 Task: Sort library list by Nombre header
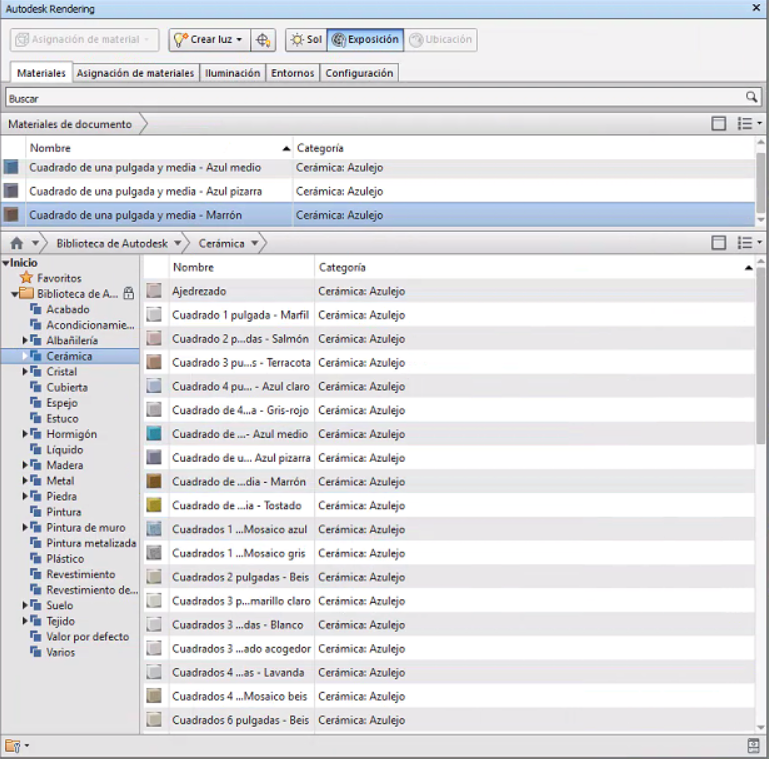tap(242, 268)
